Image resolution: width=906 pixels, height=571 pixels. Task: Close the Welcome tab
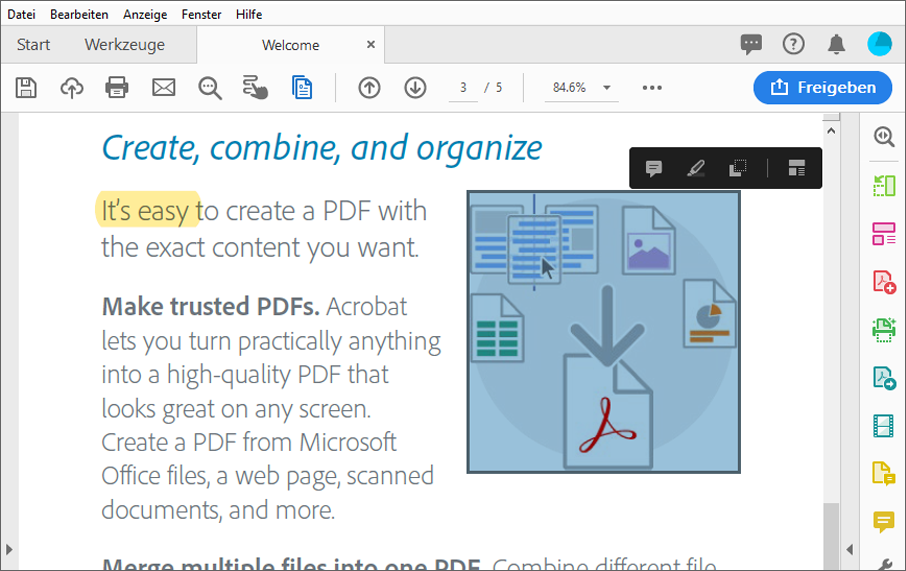371,45
